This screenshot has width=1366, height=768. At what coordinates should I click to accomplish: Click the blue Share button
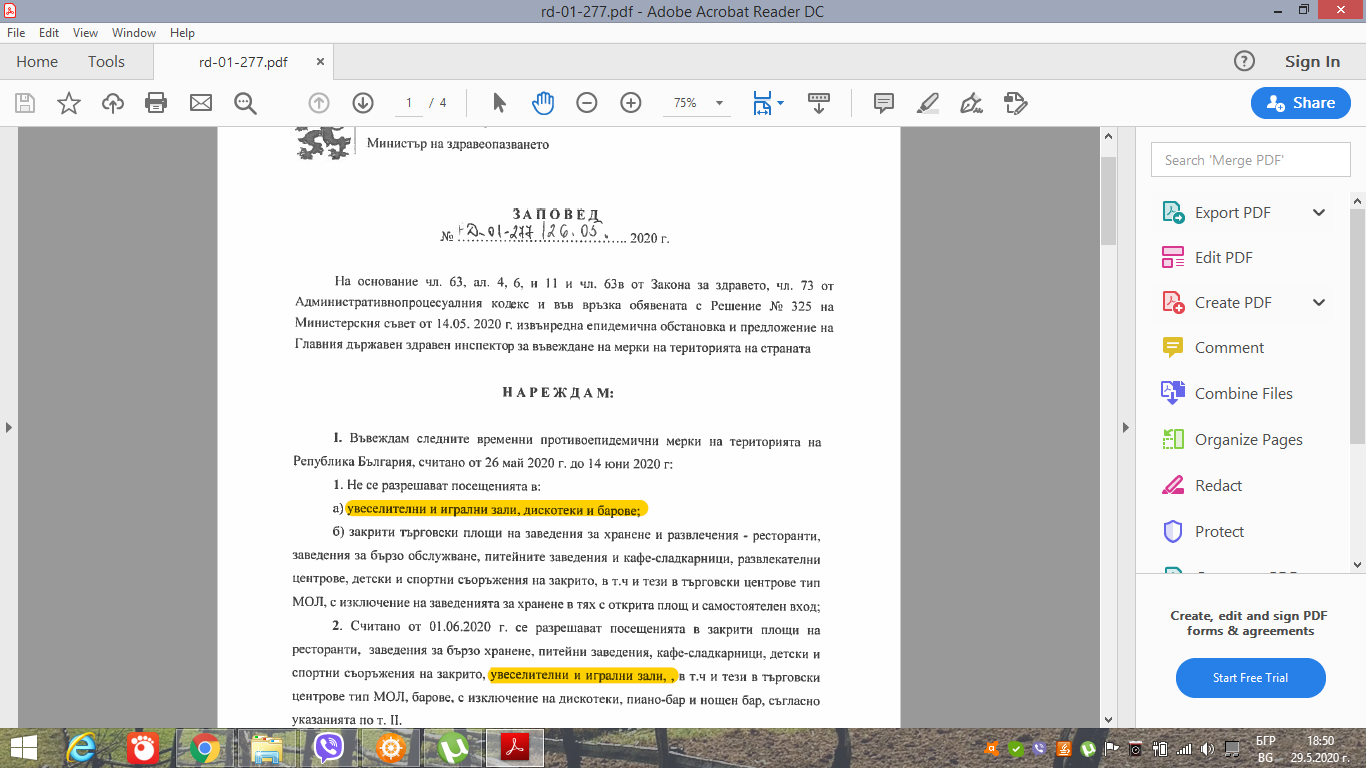(1300, 103)
